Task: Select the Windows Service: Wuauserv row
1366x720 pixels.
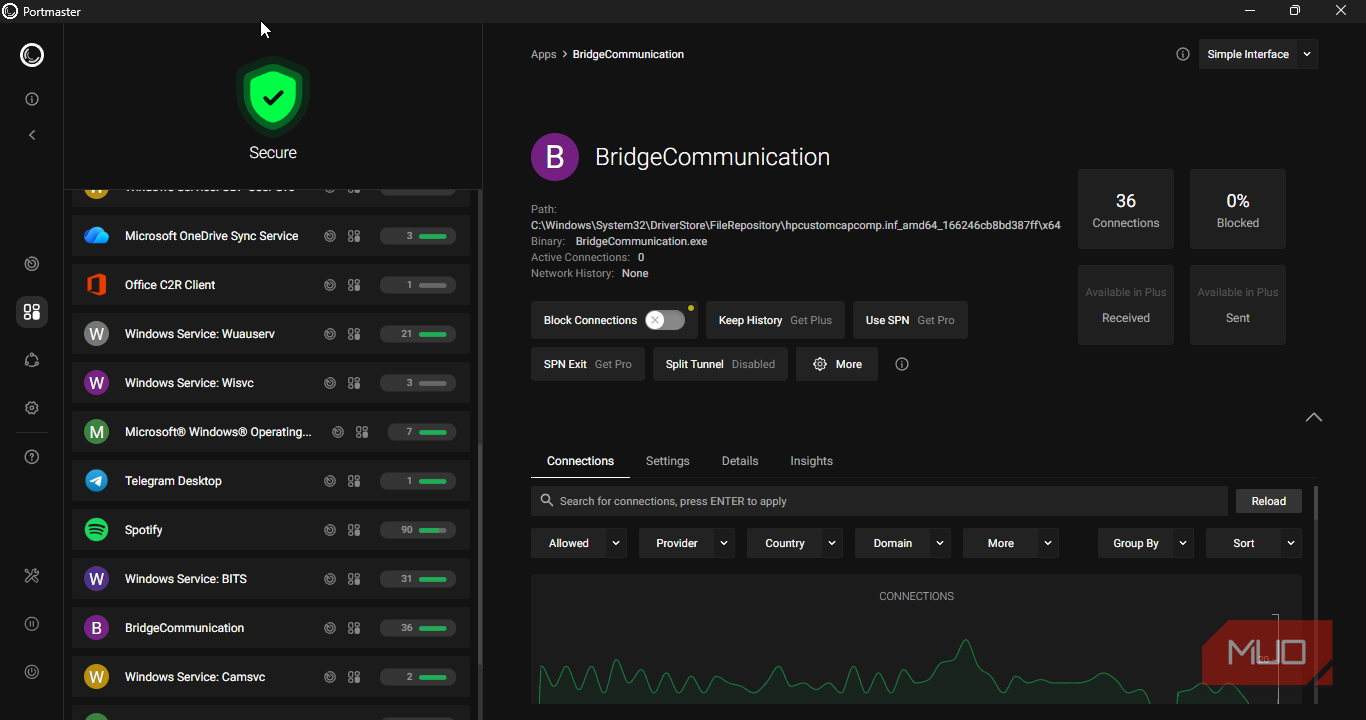Action: click(x=271, y=334)
